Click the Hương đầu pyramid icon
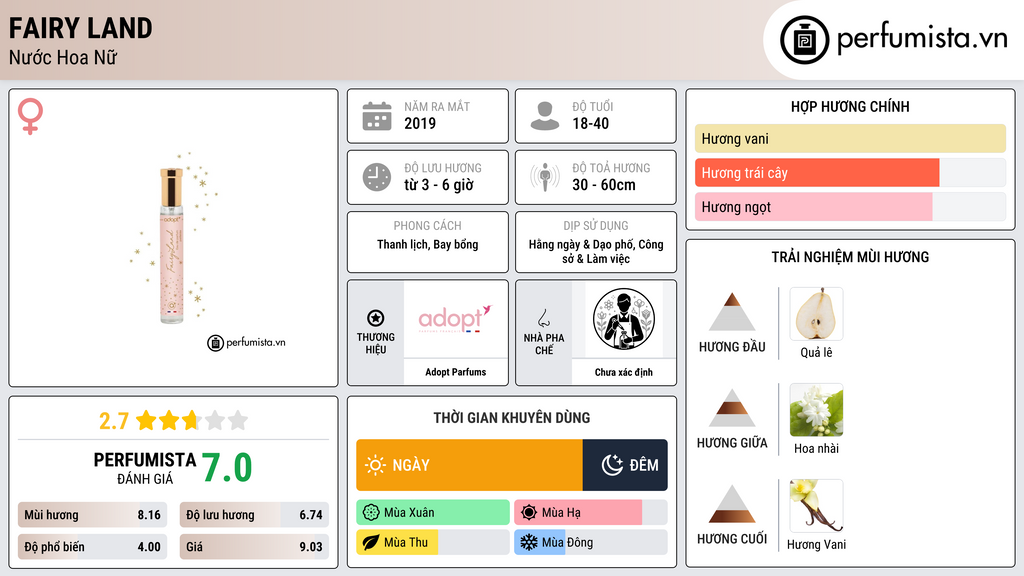 click(x=732, y=312)
